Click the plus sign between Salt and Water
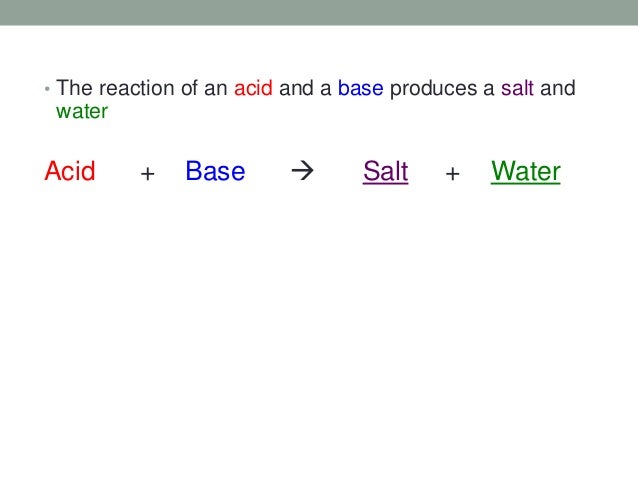The image size is (638, 479). click(x=452, y=174)
